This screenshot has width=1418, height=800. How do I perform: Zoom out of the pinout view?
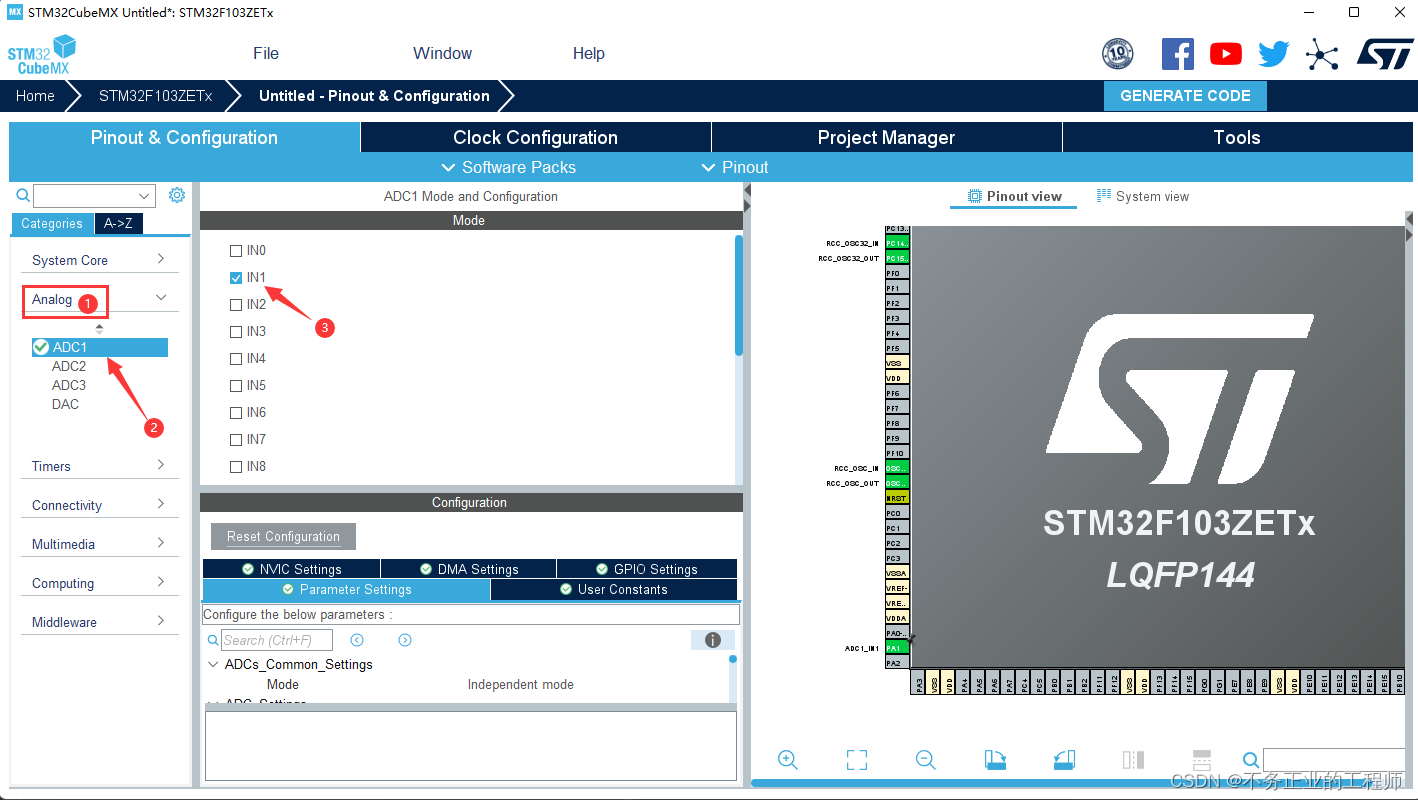coord(926,760)
